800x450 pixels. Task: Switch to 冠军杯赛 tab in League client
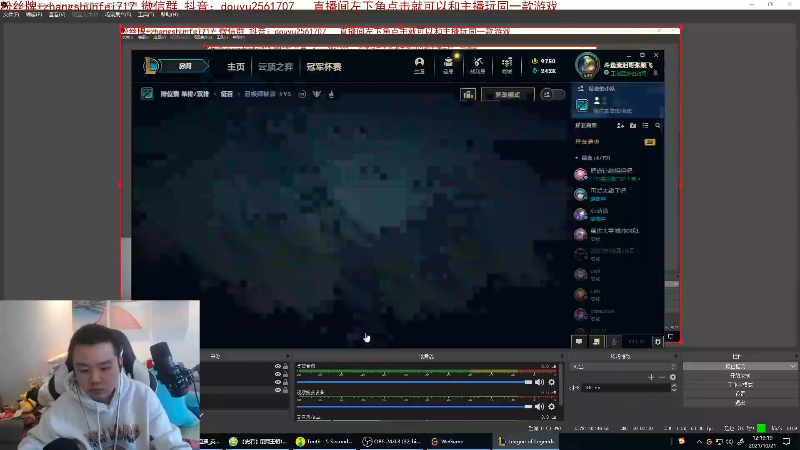(x=324, y=67)
